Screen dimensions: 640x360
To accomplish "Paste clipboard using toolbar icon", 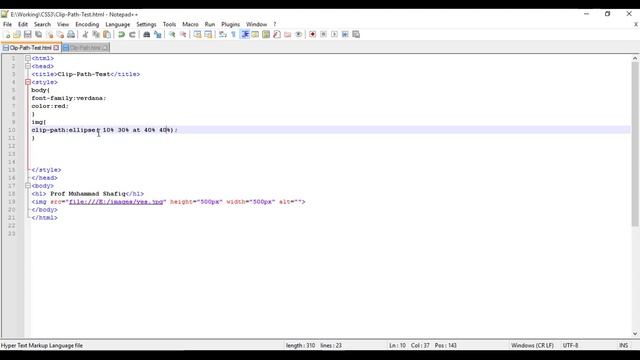I will coord(107,35).
